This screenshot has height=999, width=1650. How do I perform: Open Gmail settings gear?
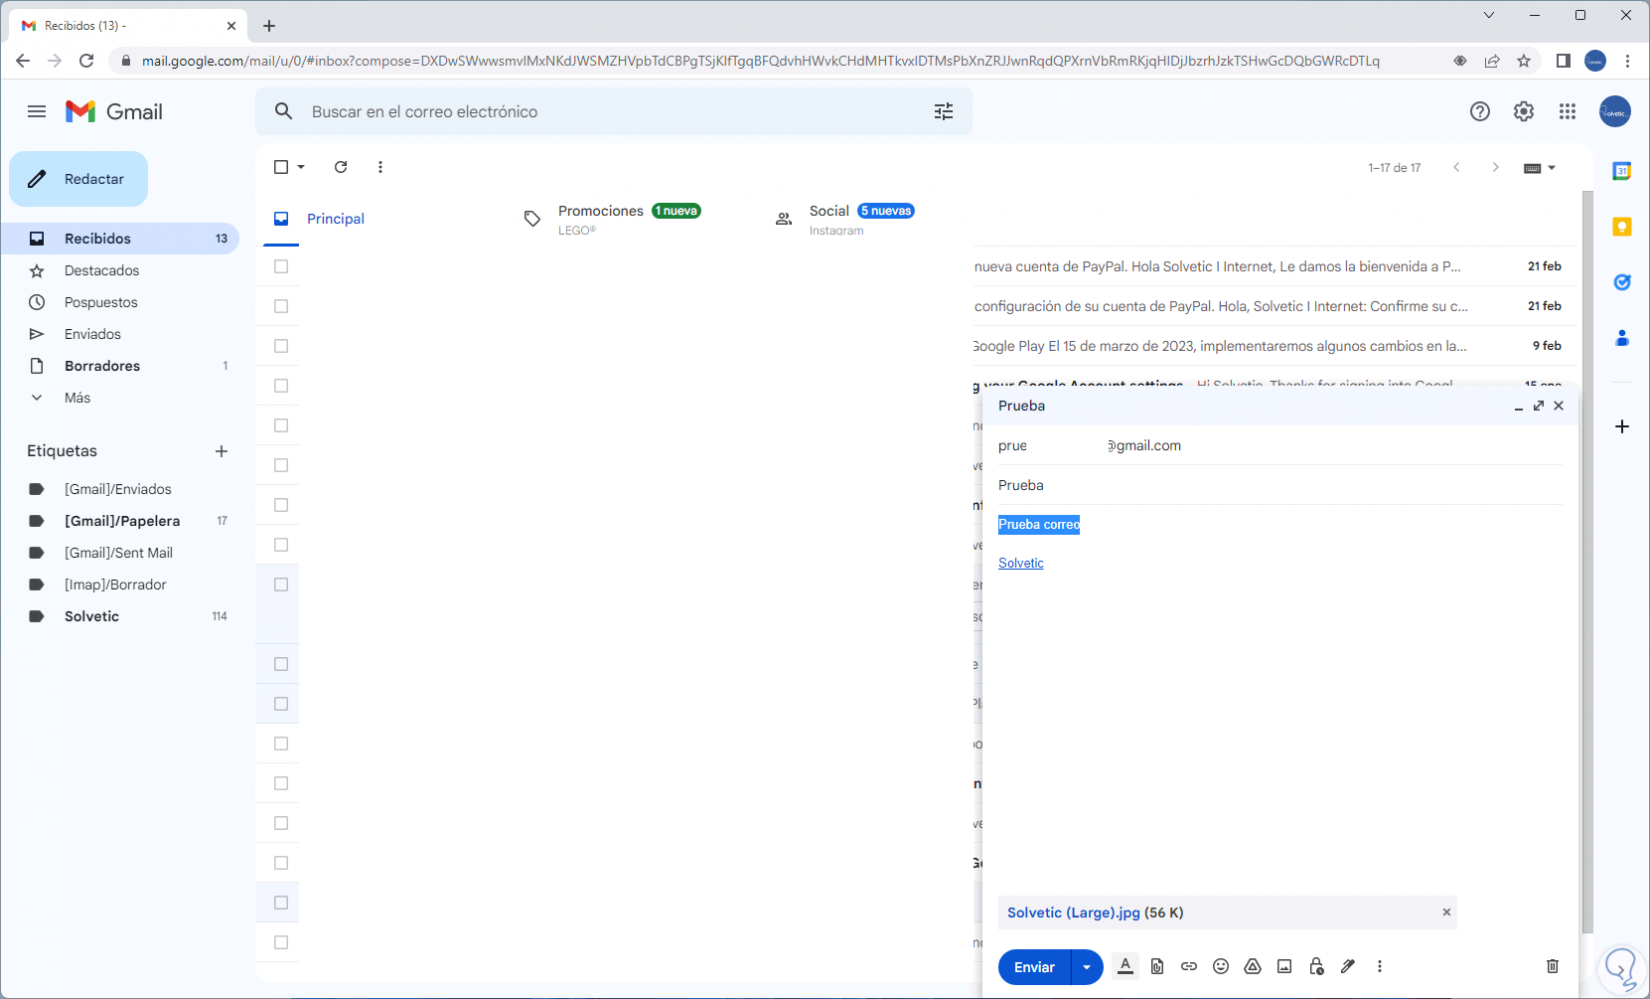(1523, 112)
